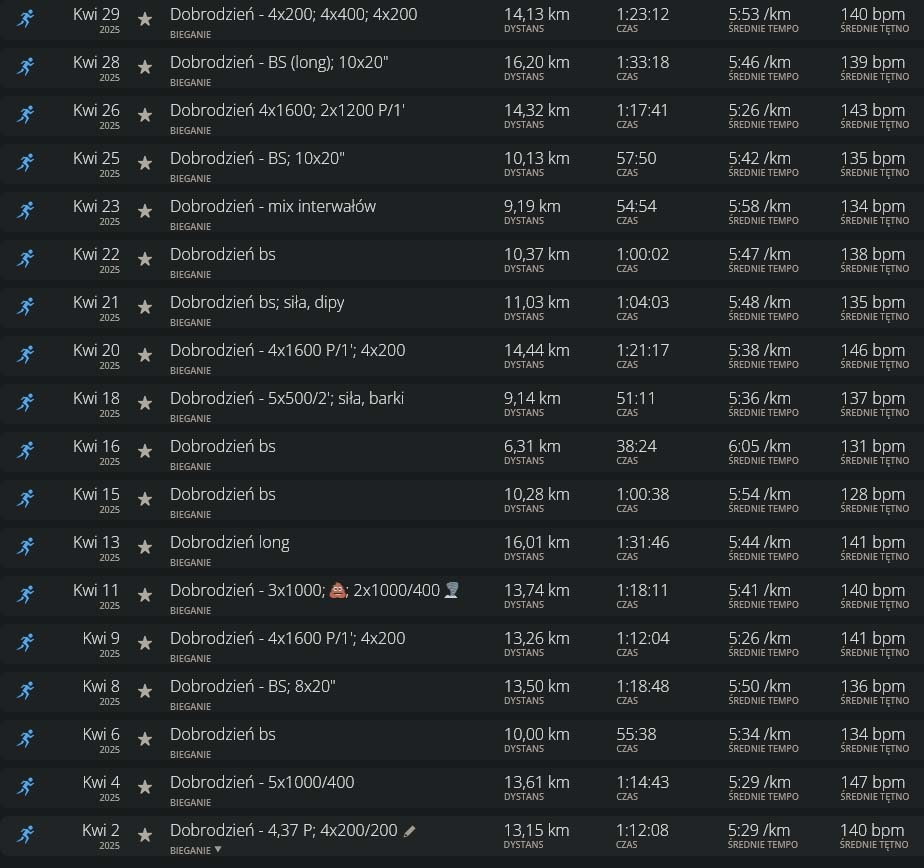The height and width of the screenshot is (868, 924).
Task: Click the running icon for Kwi 9 activity
Action: click(x=26, y=643)
